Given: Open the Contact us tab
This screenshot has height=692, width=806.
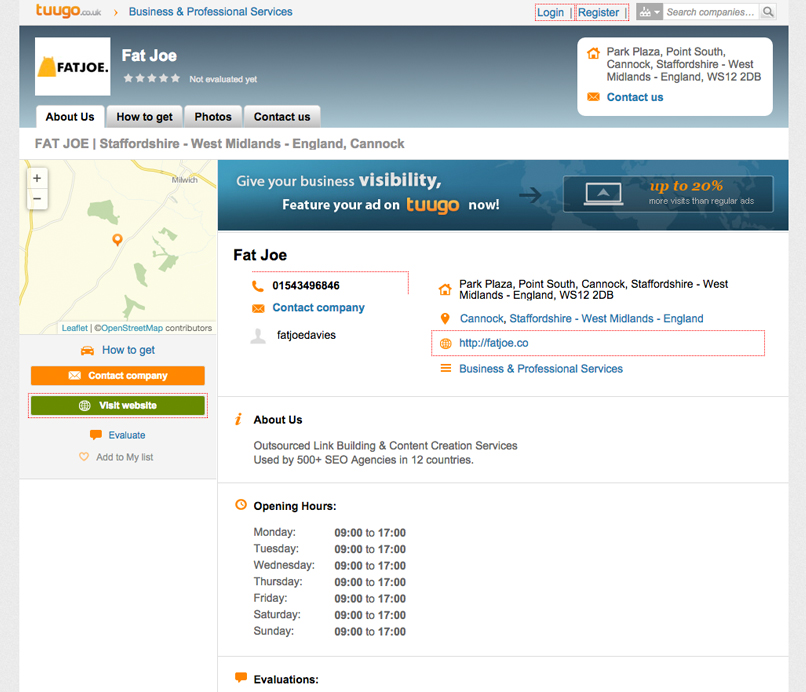Looking at the screenshot, I should click(x=282, y=117).
